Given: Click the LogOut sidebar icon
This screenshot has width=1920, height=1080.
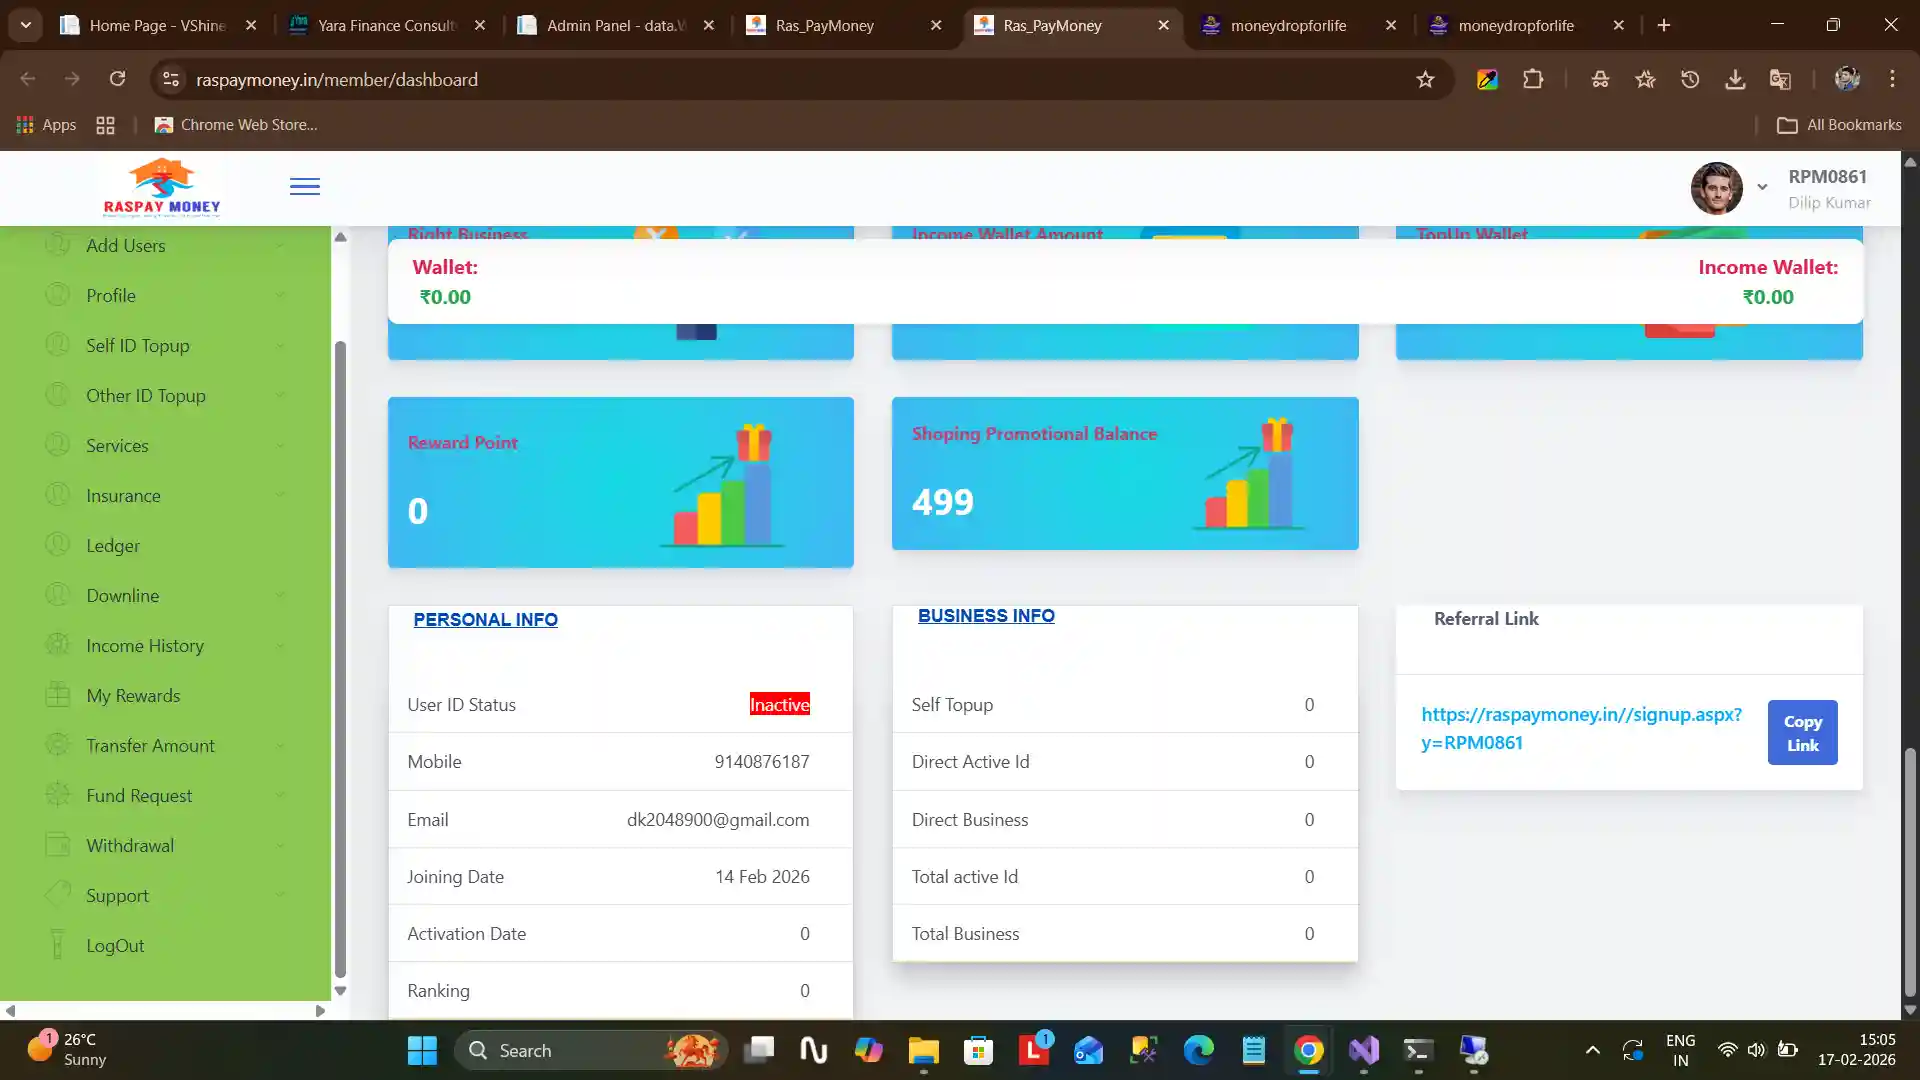Looking at the screenshot, I should (x=58, y=945).
